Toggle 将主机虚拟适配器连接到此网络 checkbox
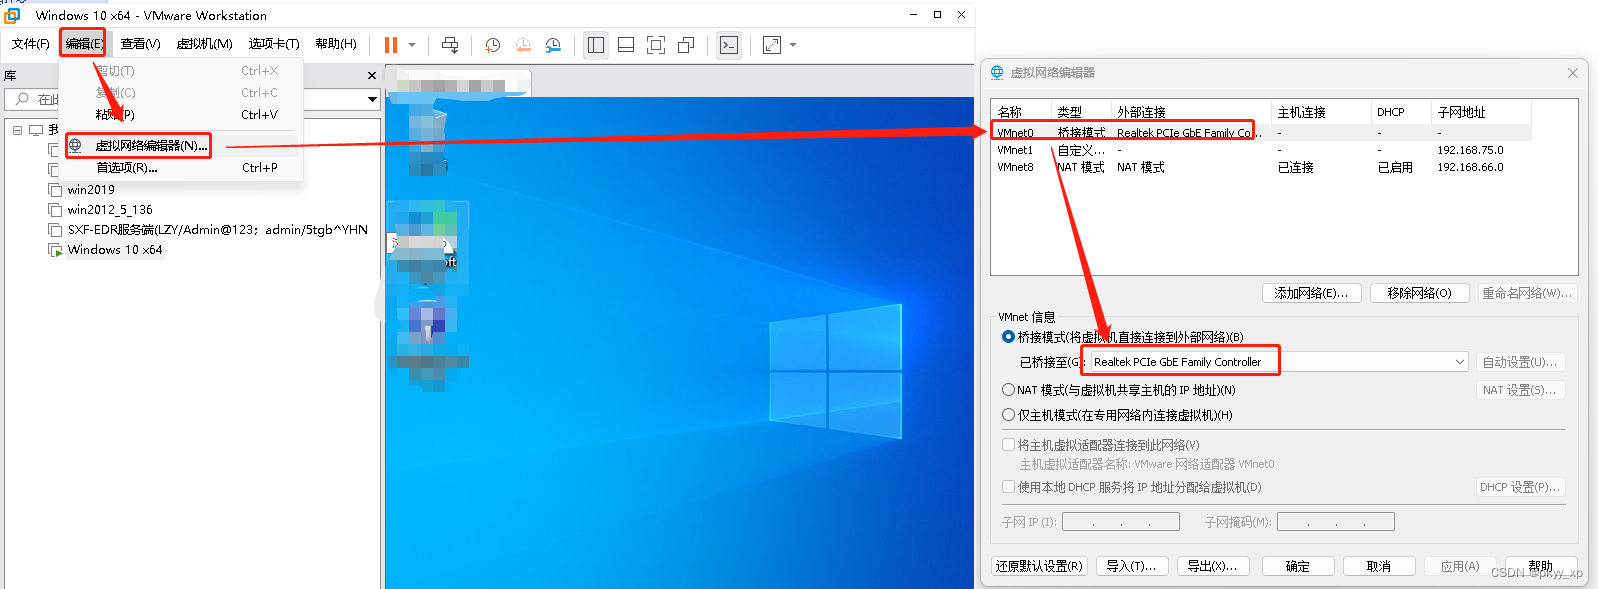This screenshot has width=1598, height=589. coord(1008,445)
